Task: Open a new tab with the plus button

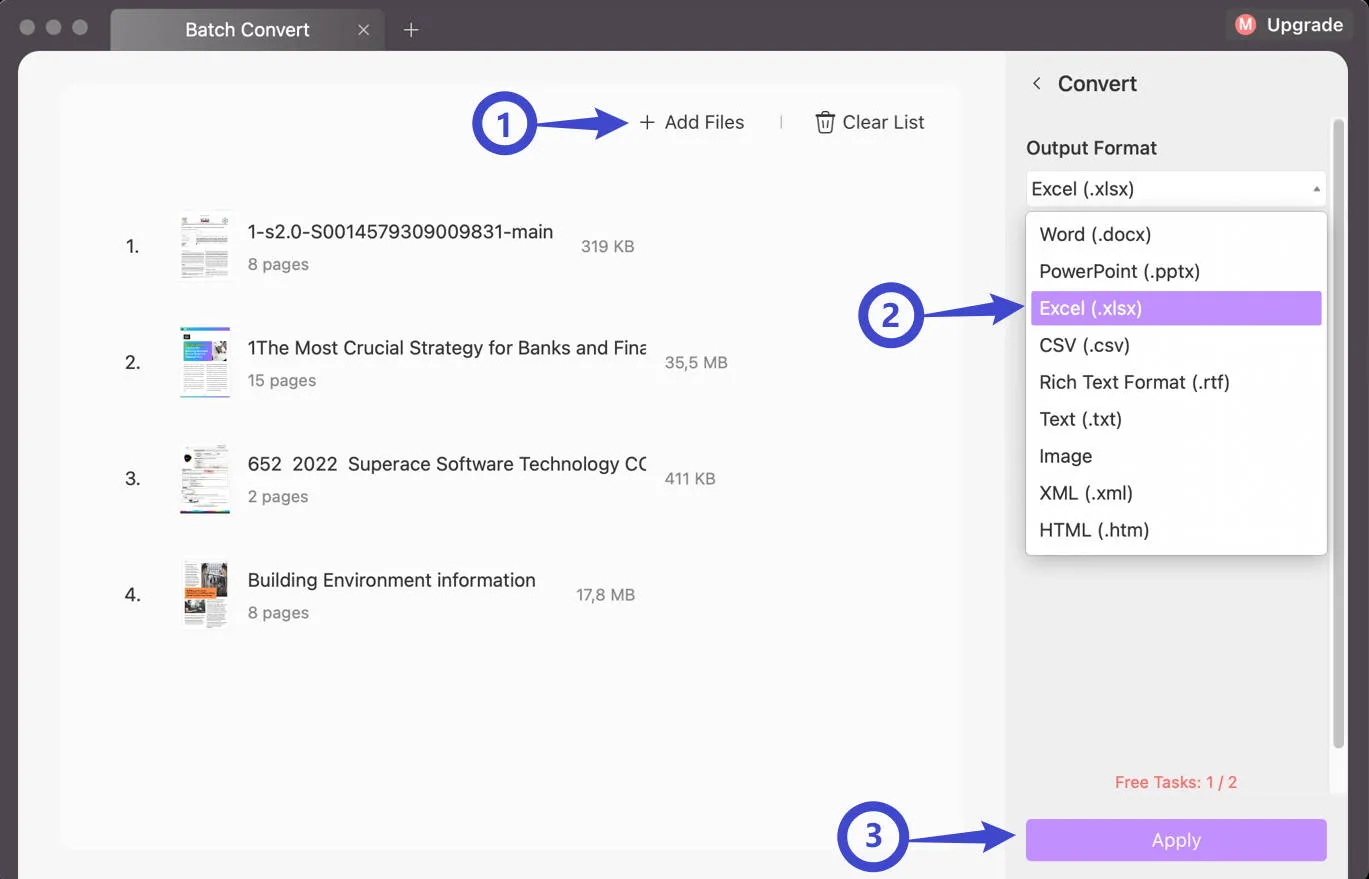Action: point(411,30)
